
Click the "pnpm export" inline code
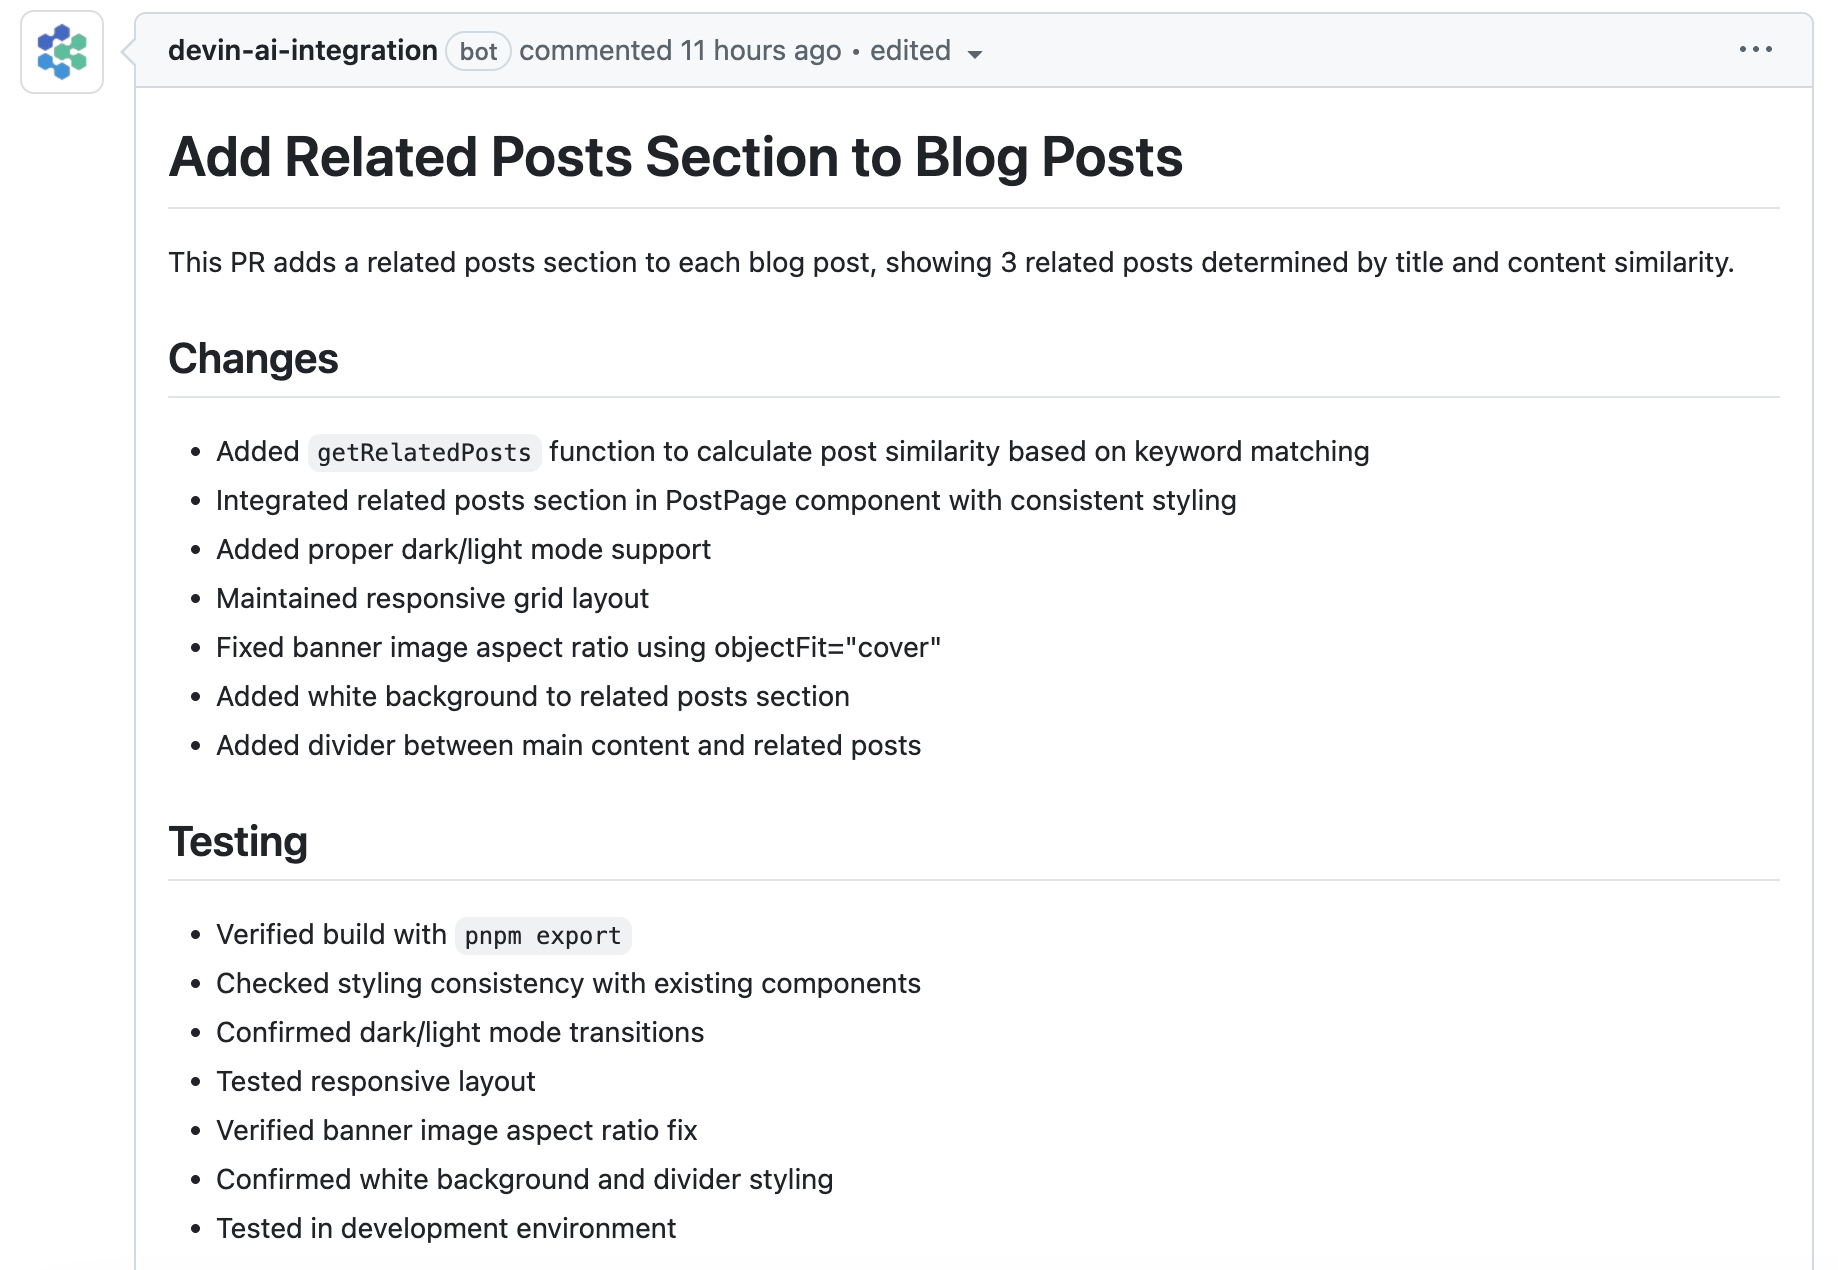coord(543,936)
